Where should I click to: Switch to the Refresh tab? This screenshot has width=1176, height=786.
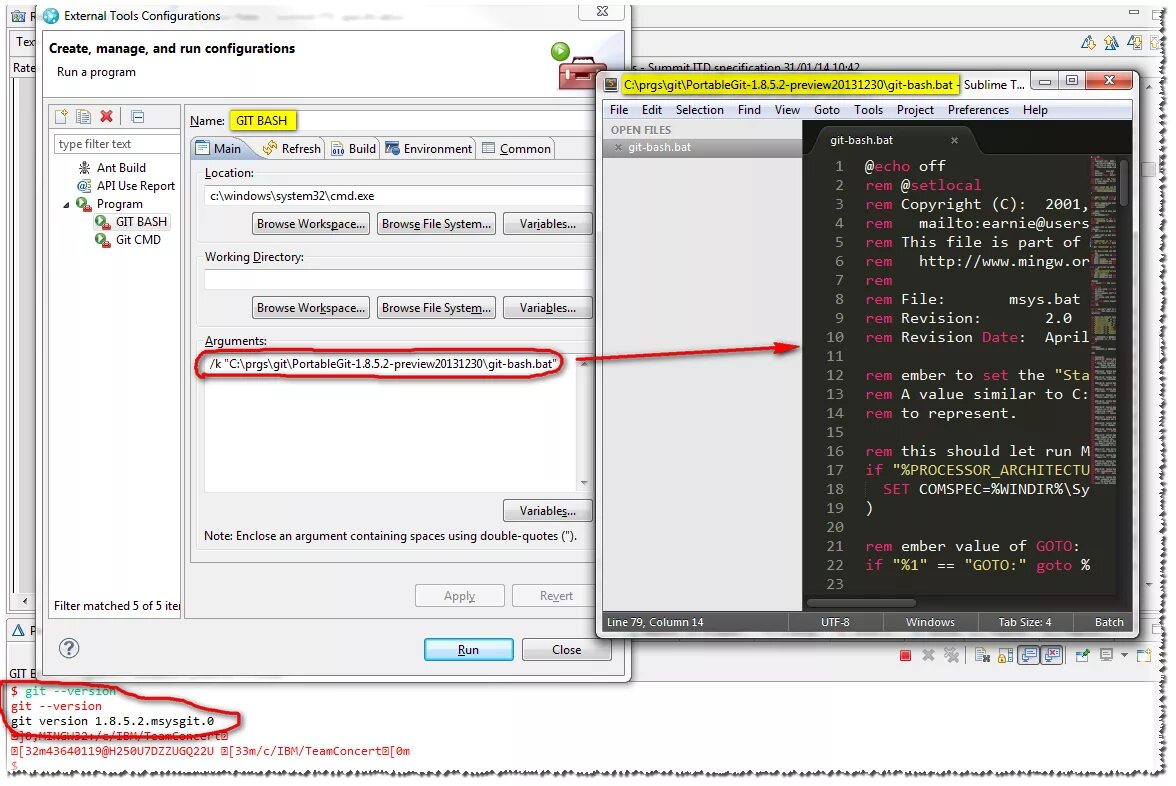pos(291,148)
